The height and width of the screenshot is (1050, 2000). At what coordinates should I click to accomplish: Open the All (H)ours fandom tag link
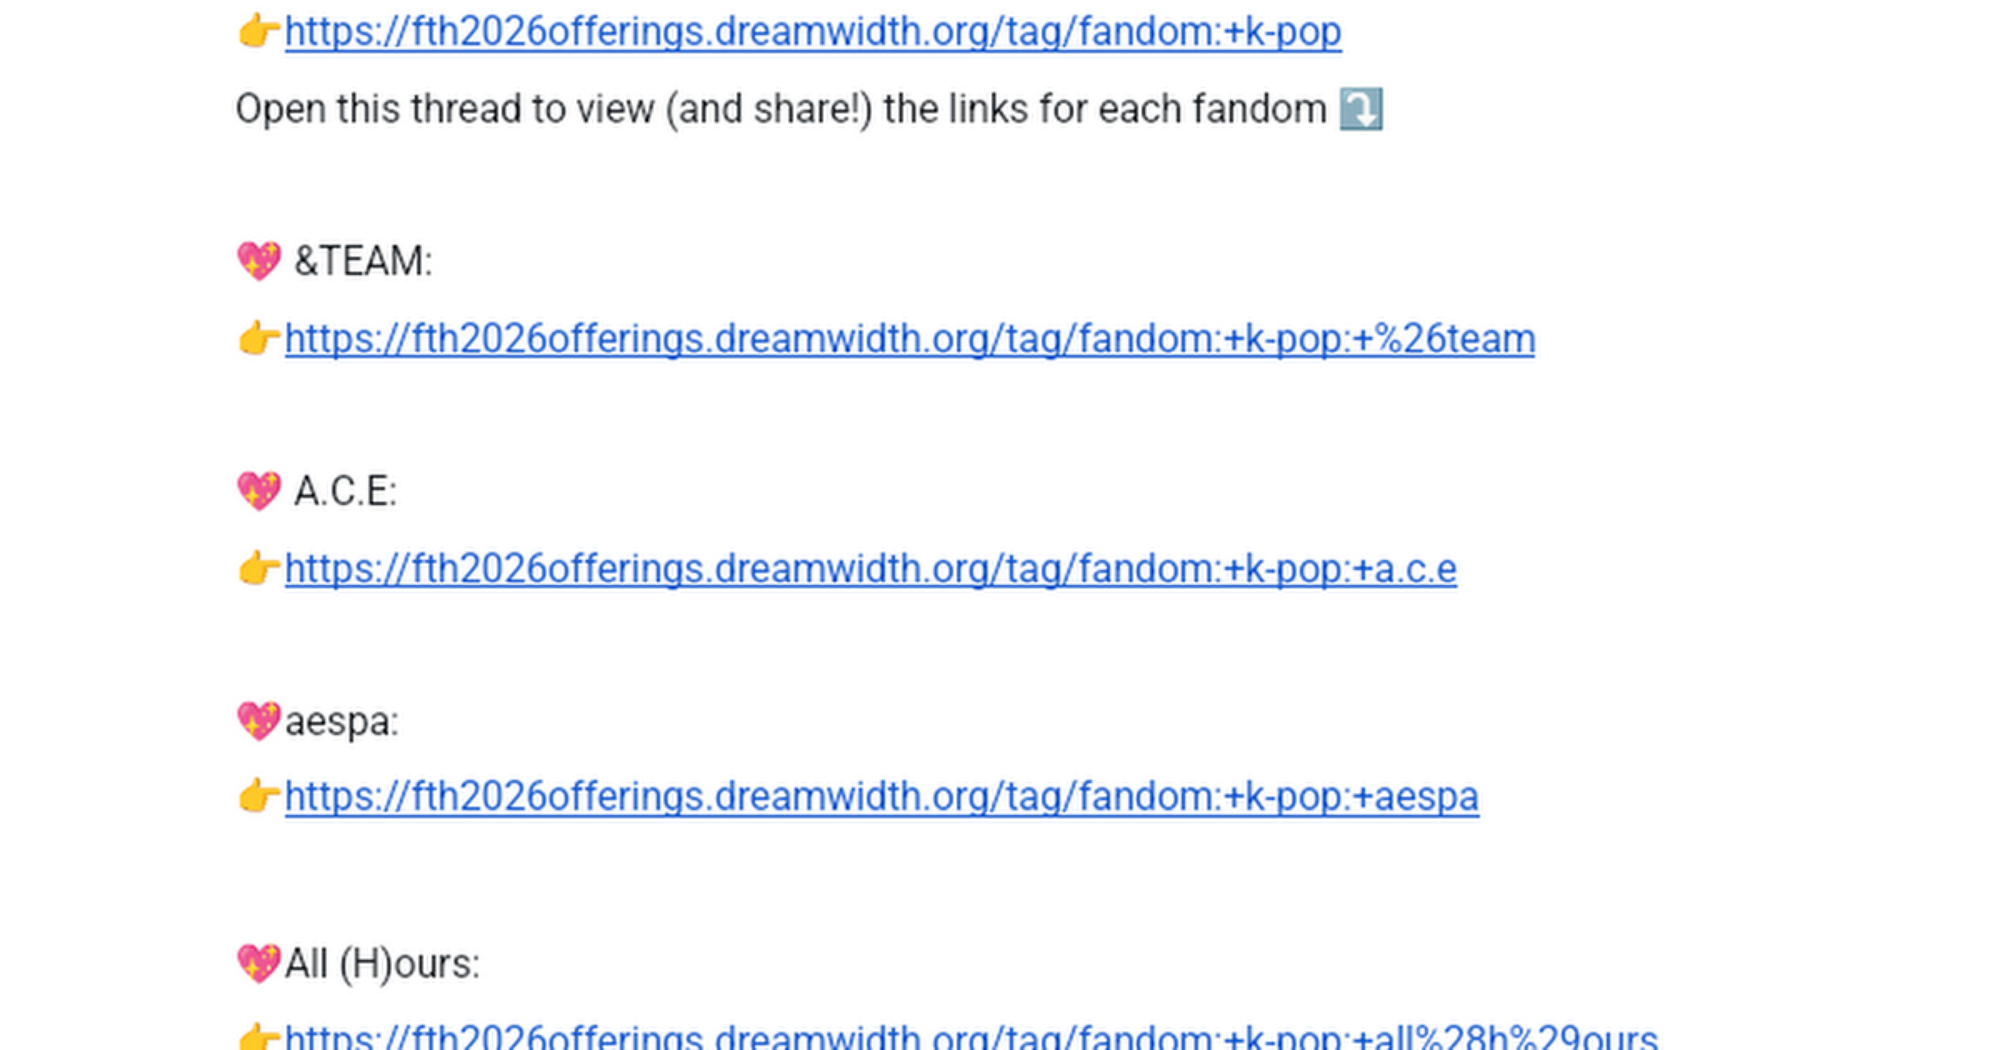coord(971,1036)
